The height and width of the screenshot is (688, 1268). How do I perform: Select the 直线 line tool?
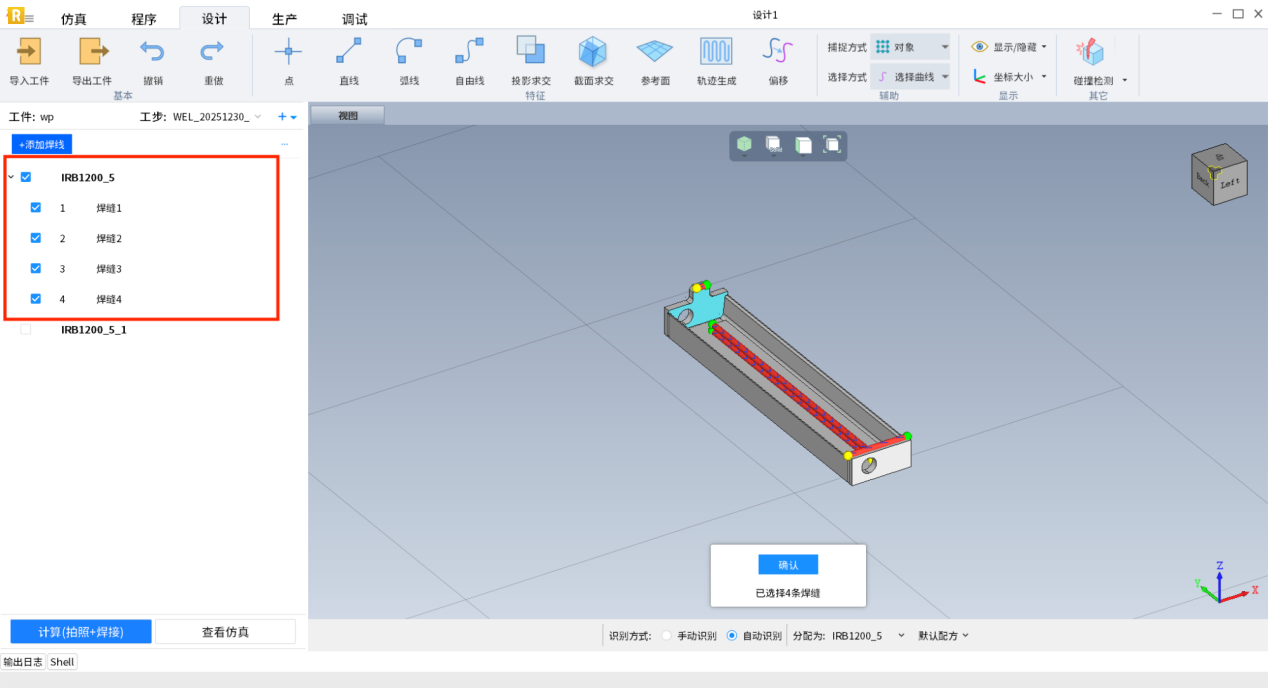[x=348, y=52]
